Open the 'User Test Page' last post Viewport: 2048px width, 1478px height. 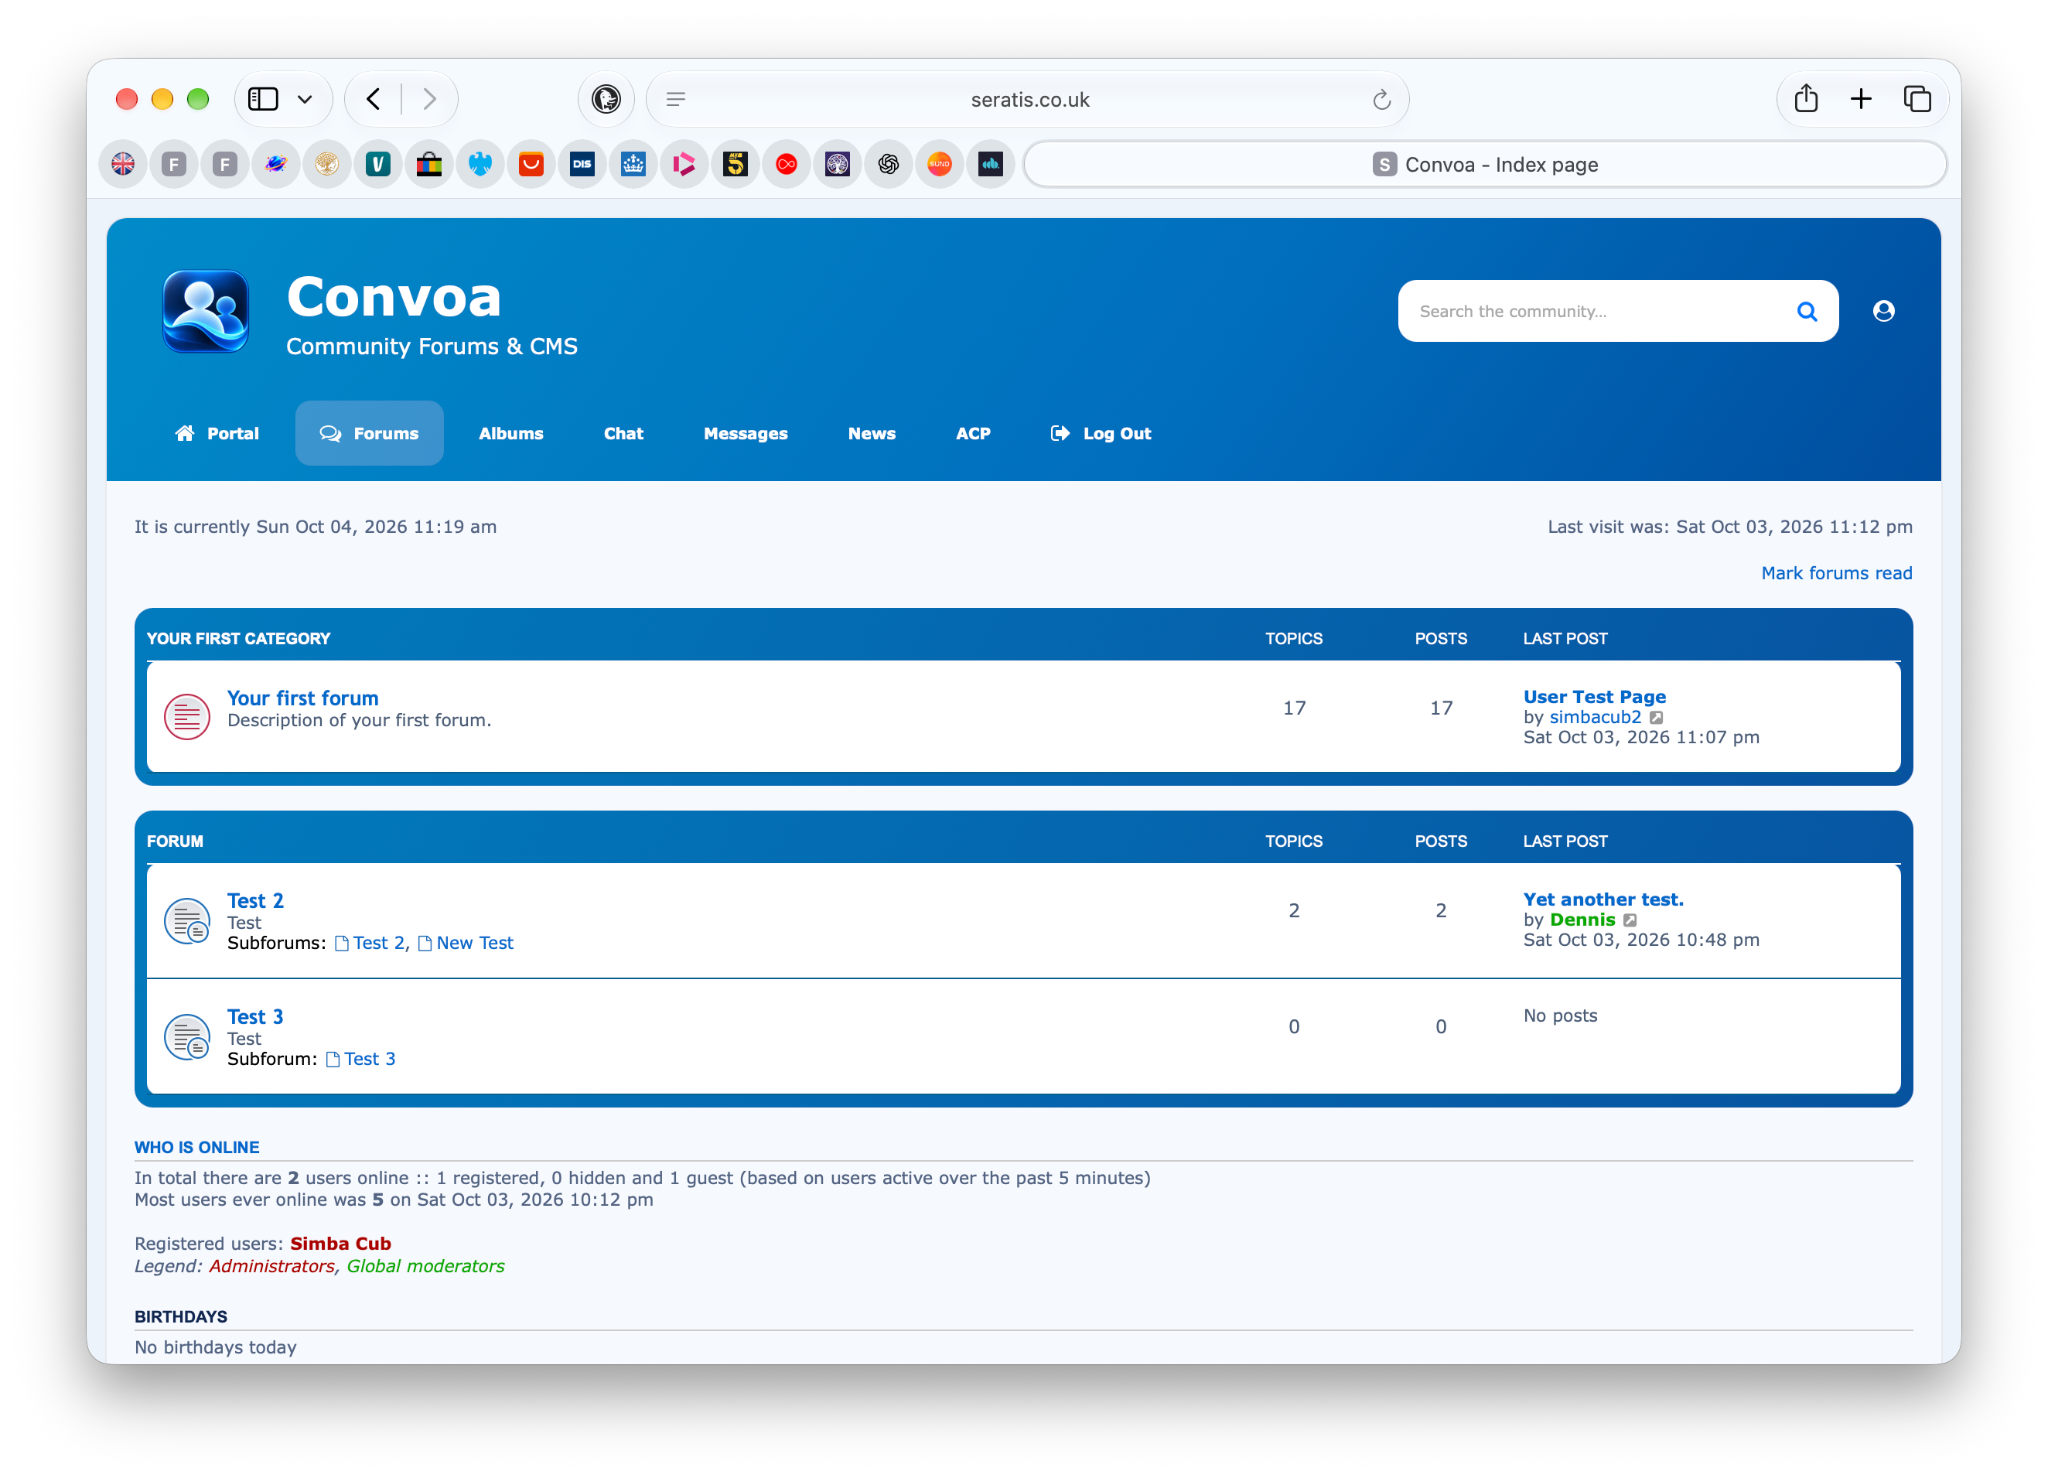click(x=1594, y=696)
